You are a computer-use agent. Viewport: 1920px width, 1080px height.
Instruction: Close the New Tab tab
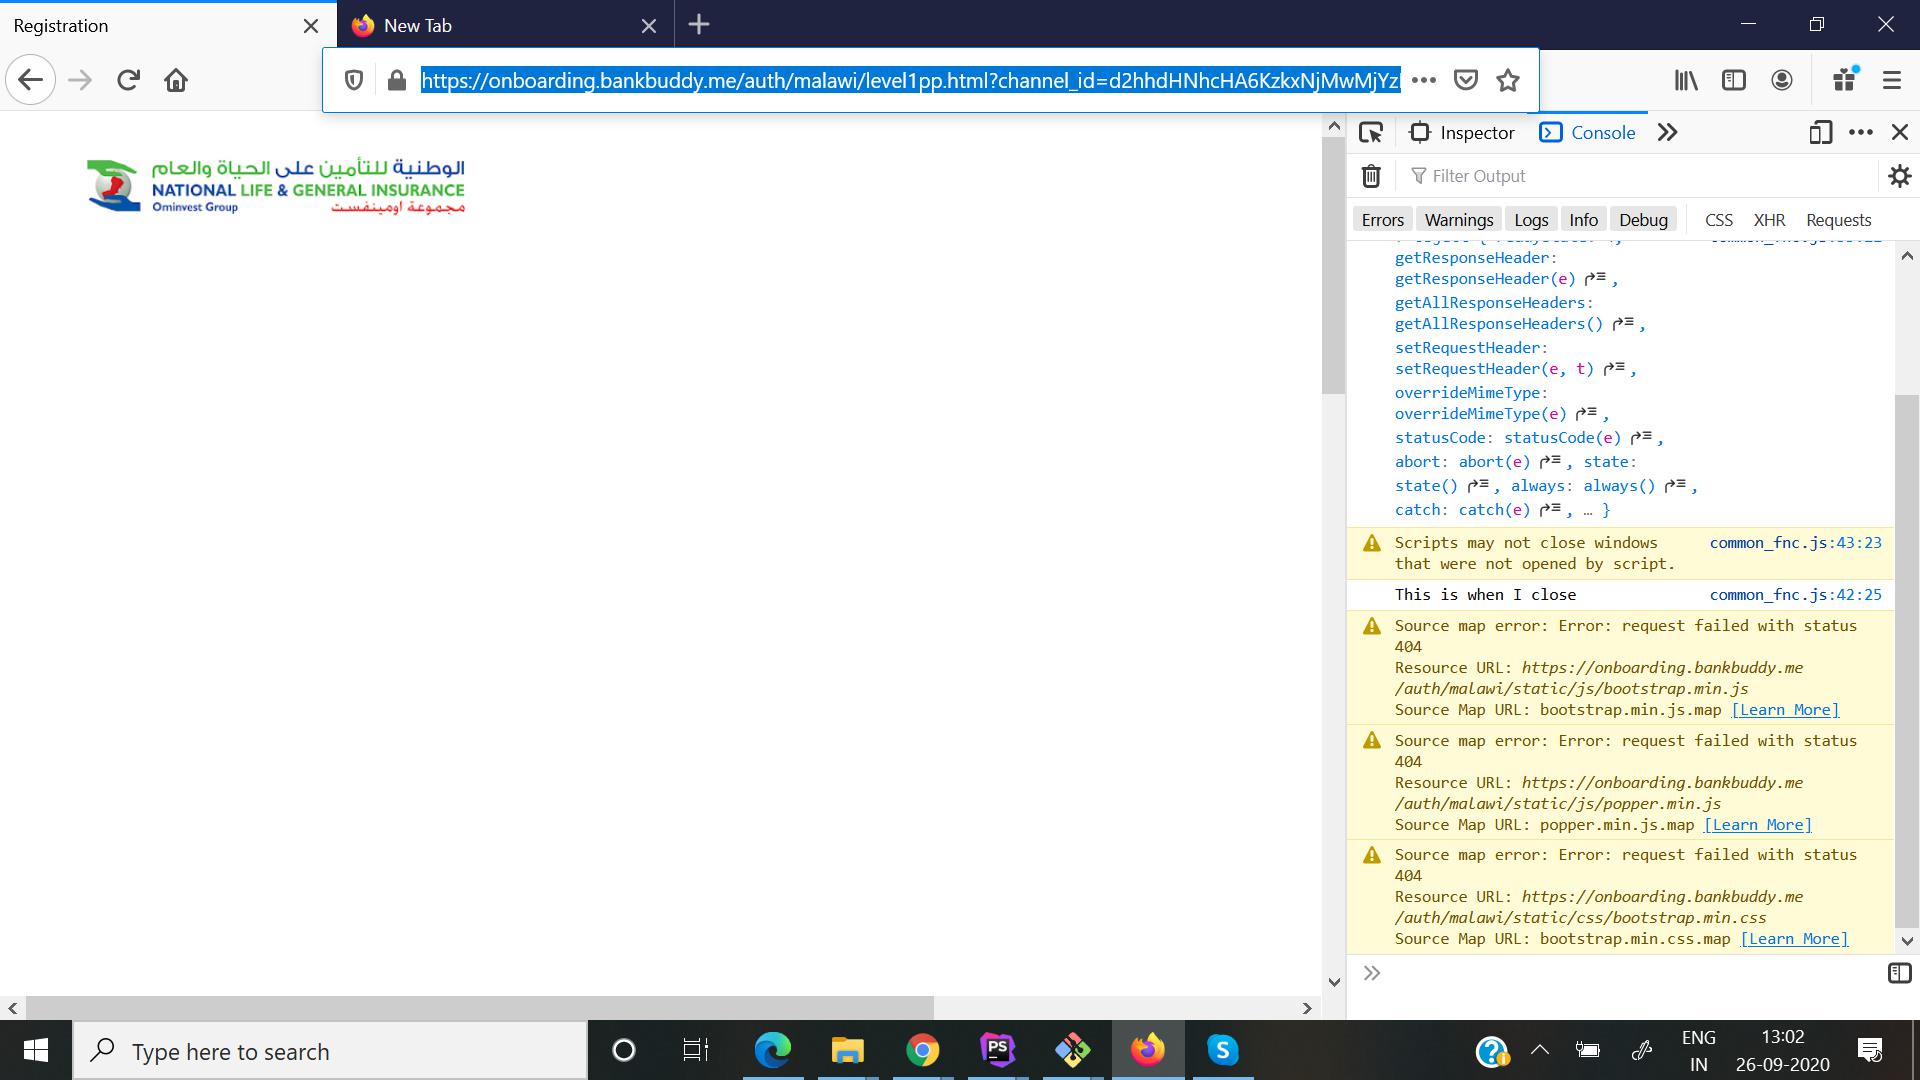649,26
